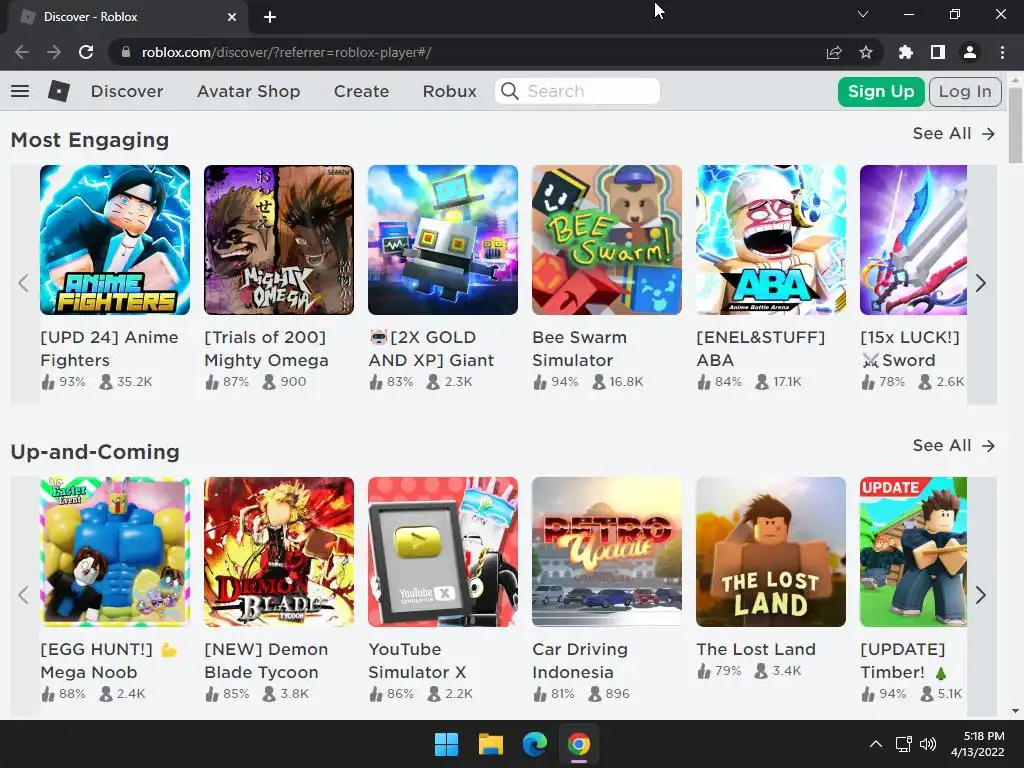Open the hamburger navigation menu
The image size is (1024, 768).
point(20,91)
